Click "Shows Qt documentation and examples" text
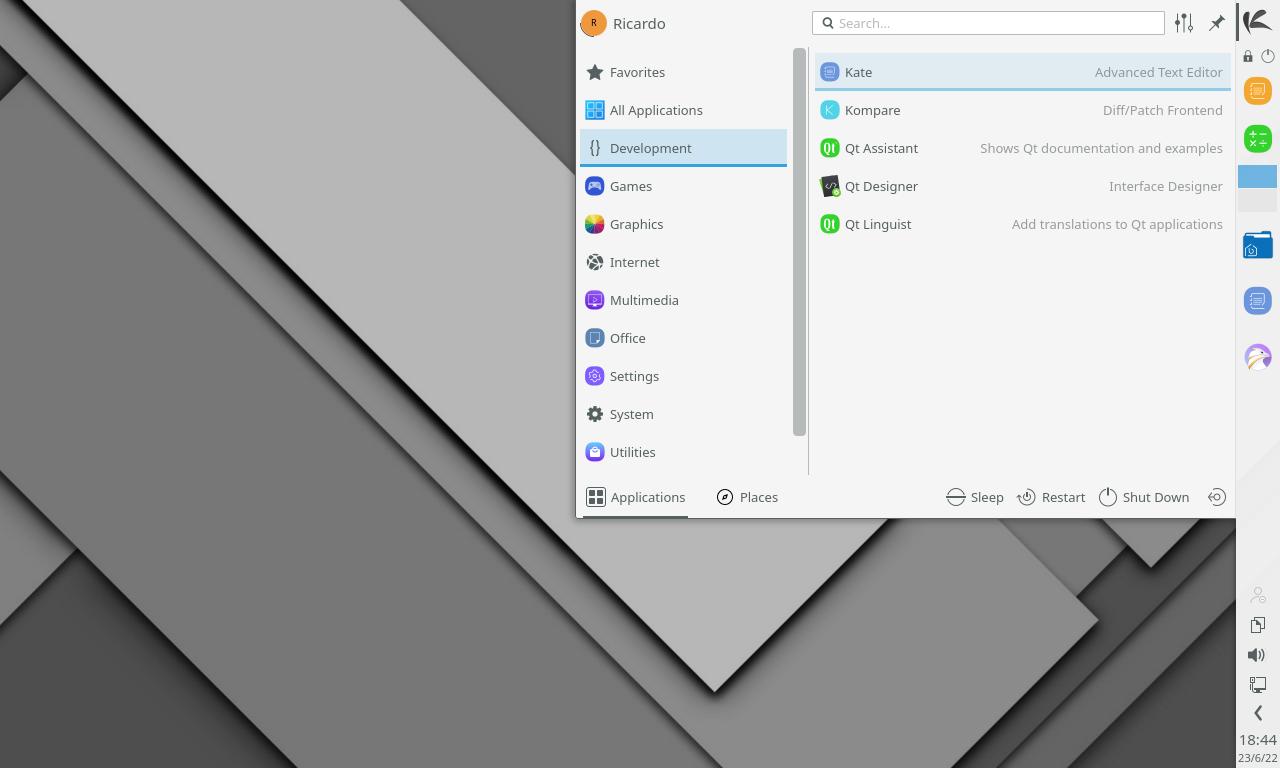The image size is (1280, 768). [x=1101, y=148]
